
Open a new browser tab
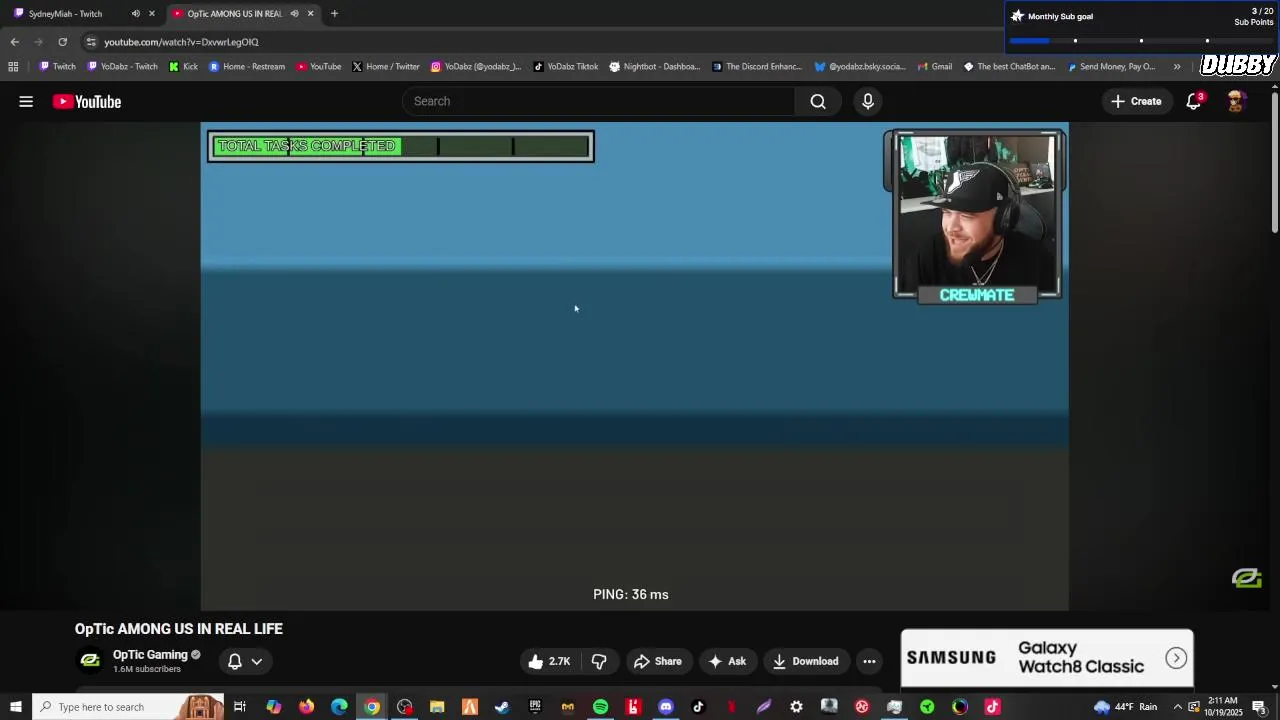click(334, 14)
